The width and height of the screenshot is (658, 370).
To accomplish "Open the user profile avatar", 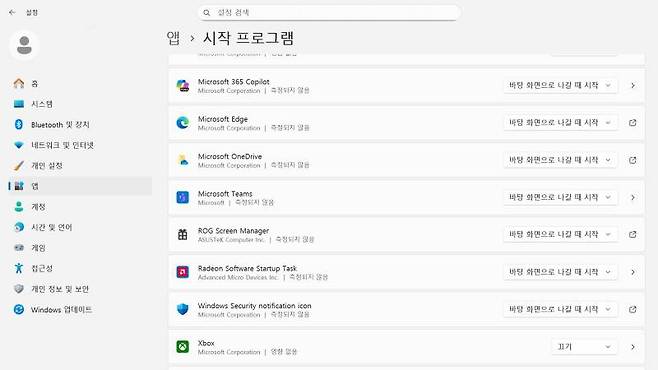I will [24, 45].
